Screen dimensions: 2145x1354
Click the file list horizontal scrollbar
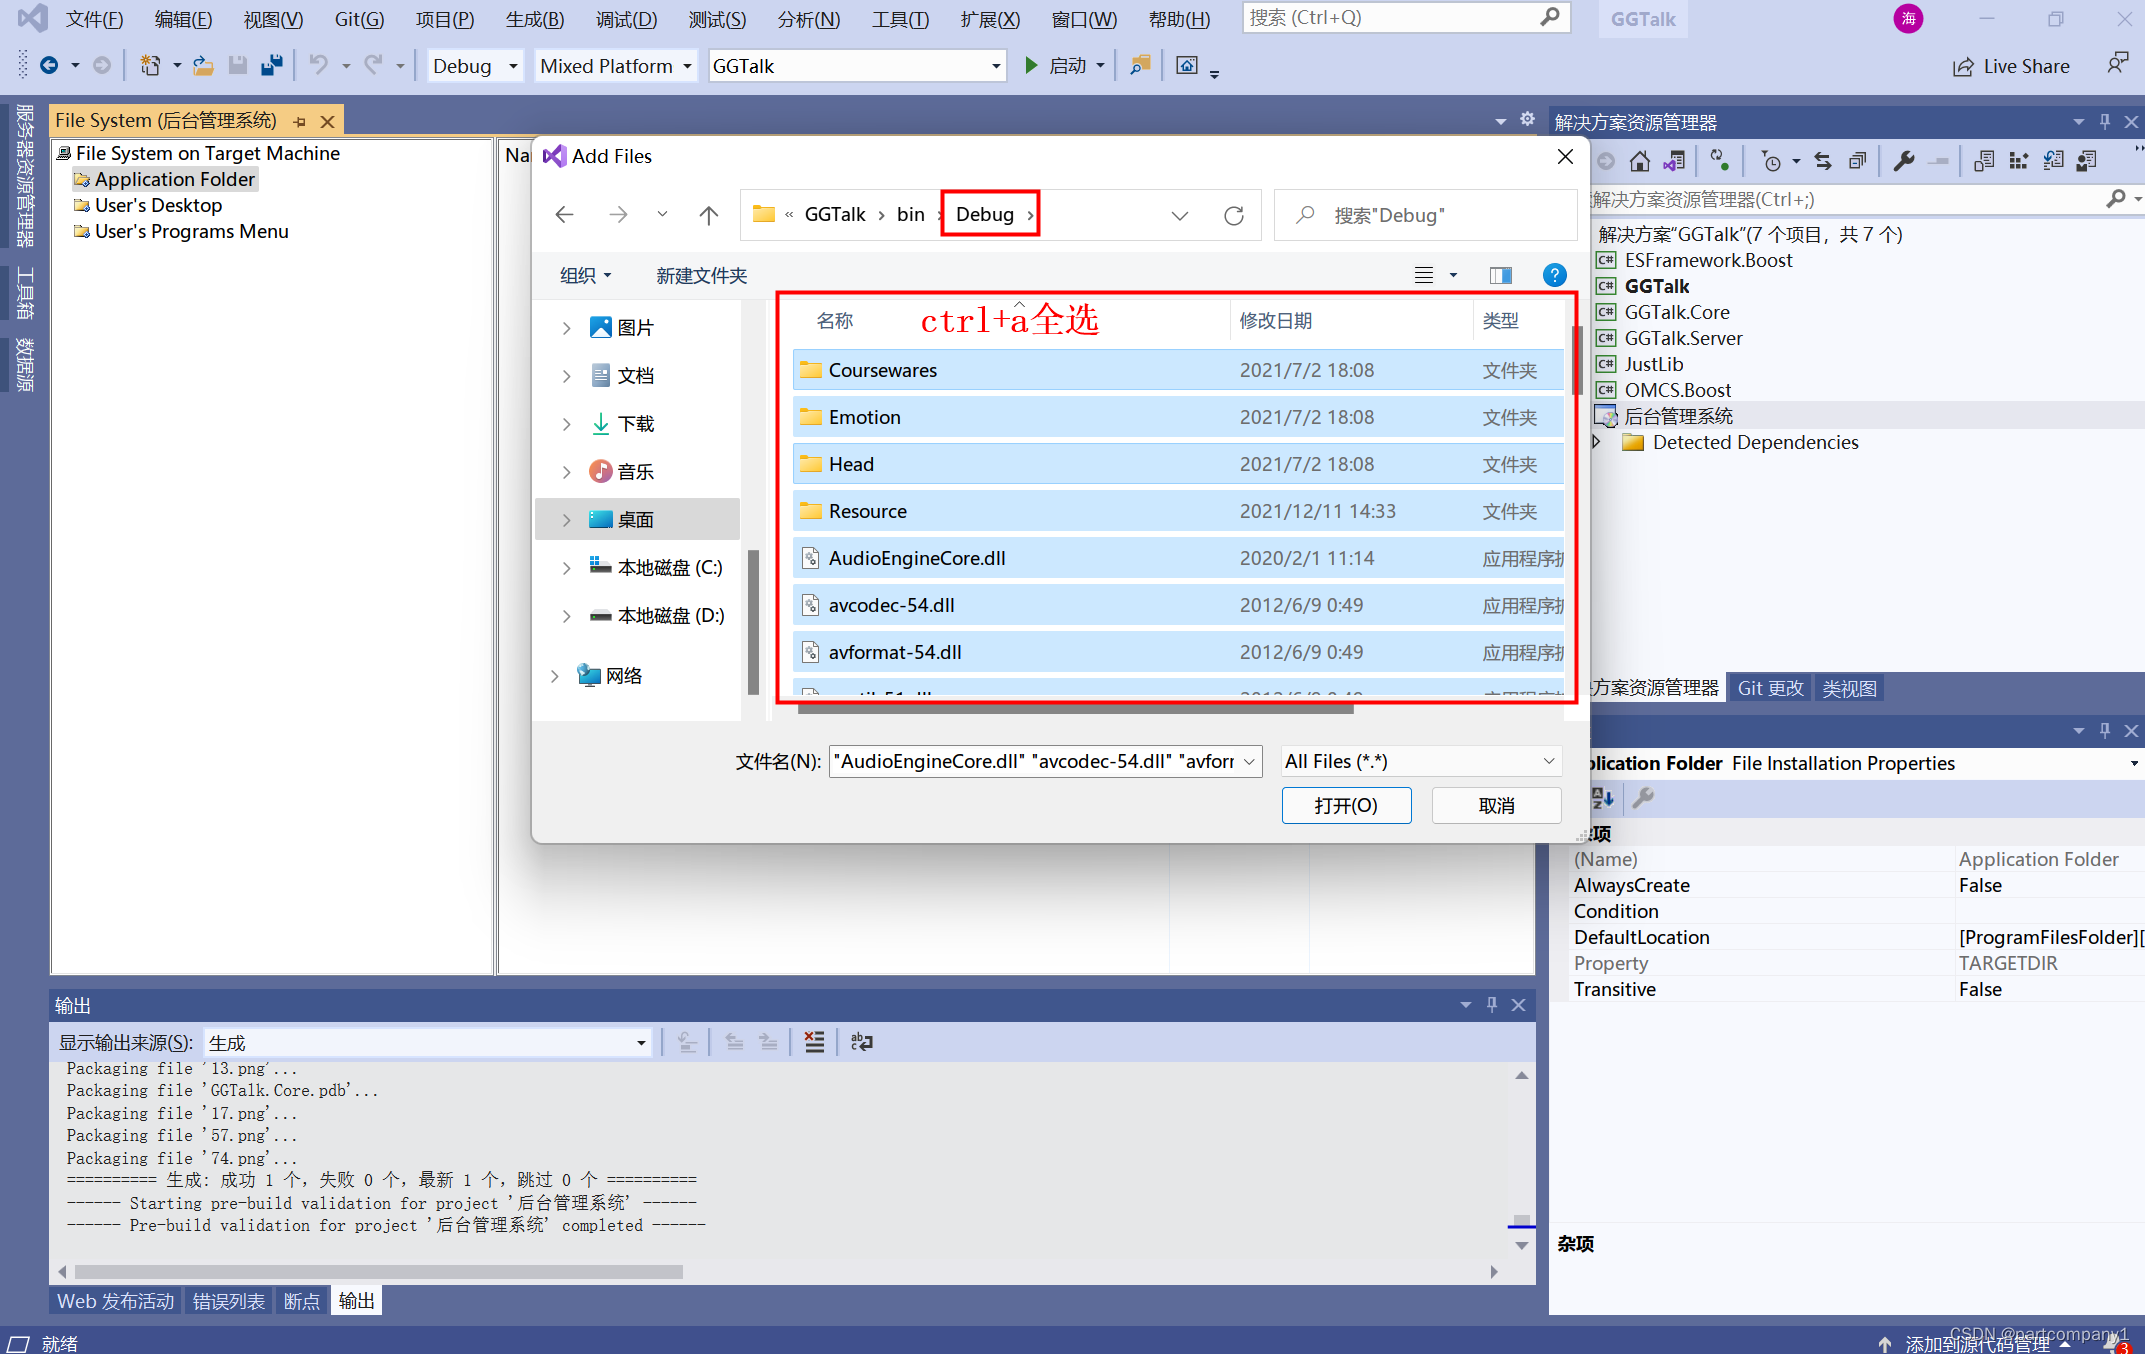1075,710
